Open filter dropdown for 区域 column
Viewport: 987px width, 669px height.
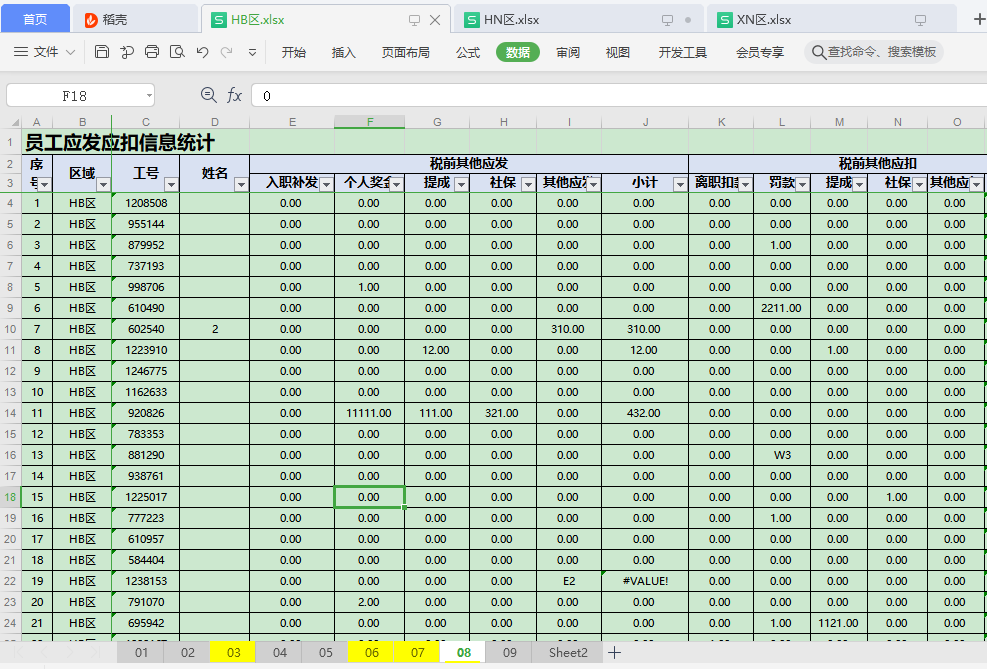(103, 184)
